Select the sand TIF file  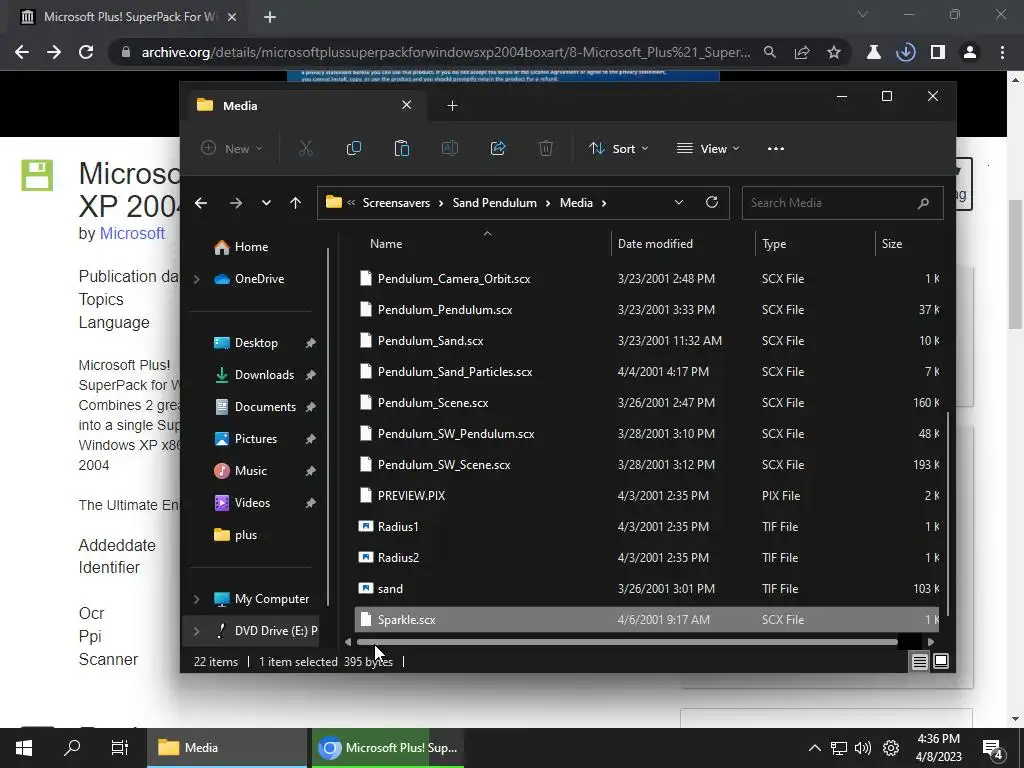[647, 588]
